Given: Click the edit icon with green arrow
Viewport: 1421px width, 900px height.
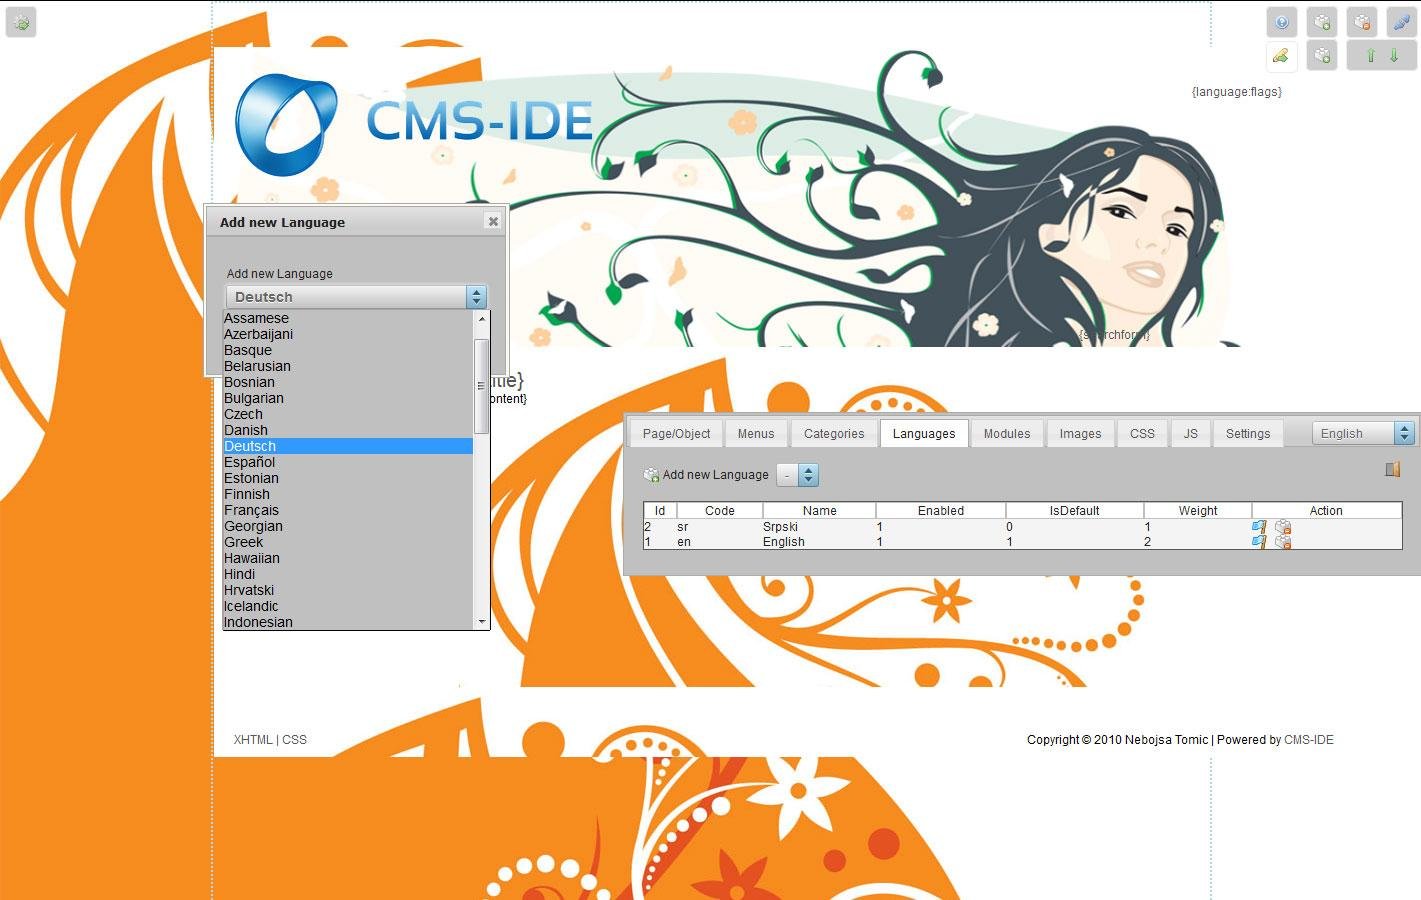Looking at the screenshot, I should (x=1281, y=55).
